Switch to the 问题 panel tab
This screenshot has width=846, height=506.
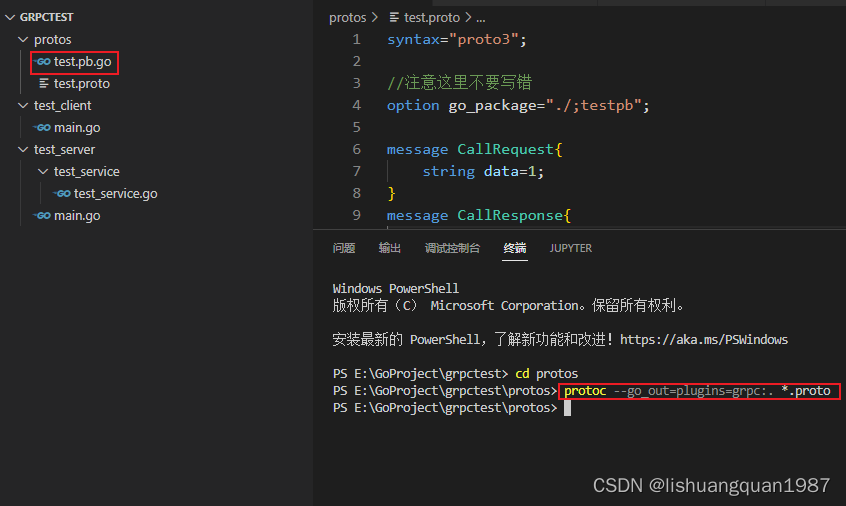tap(344, 248)
